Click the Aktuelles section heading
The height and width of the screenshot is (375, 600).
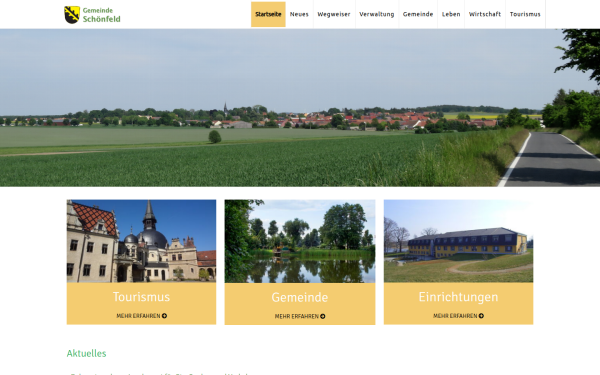(x=86, y=353)
